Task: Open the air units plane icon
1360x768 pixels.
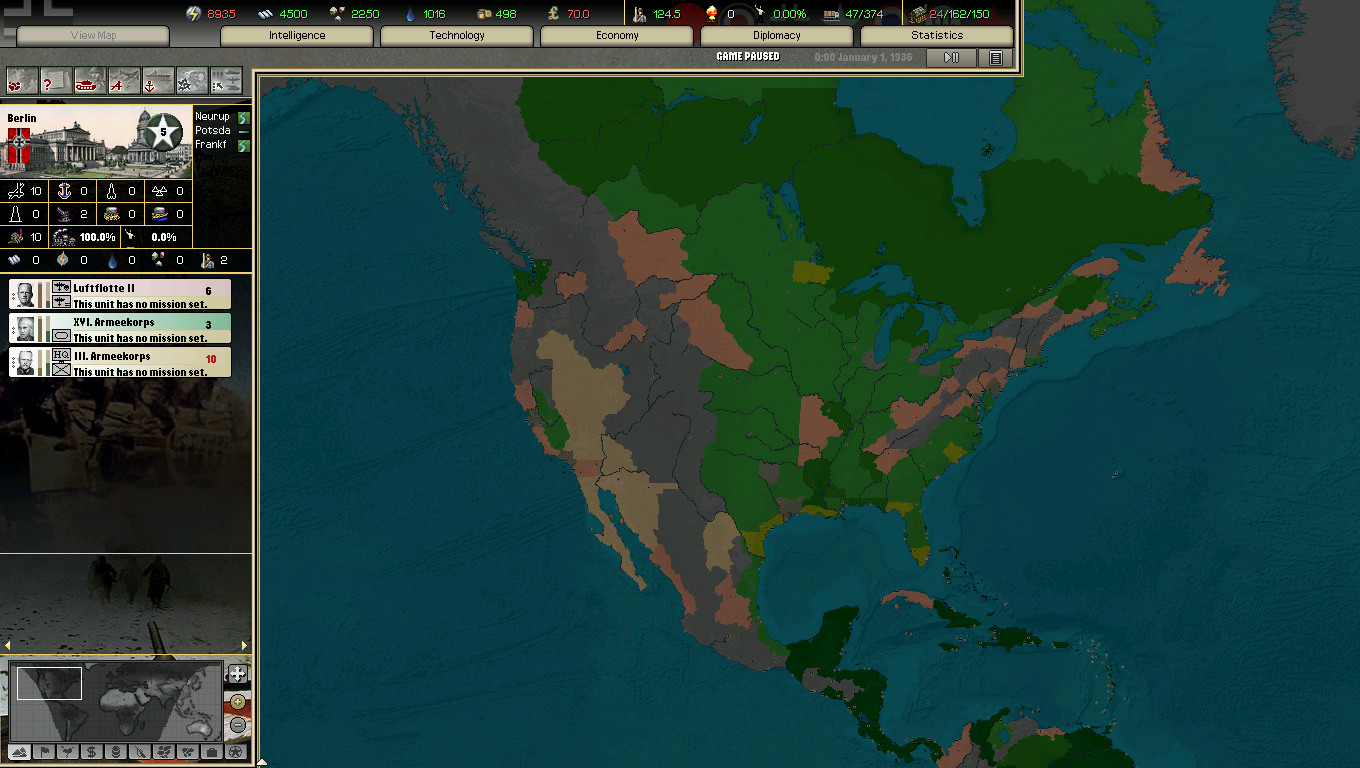Action: point(124,81)
